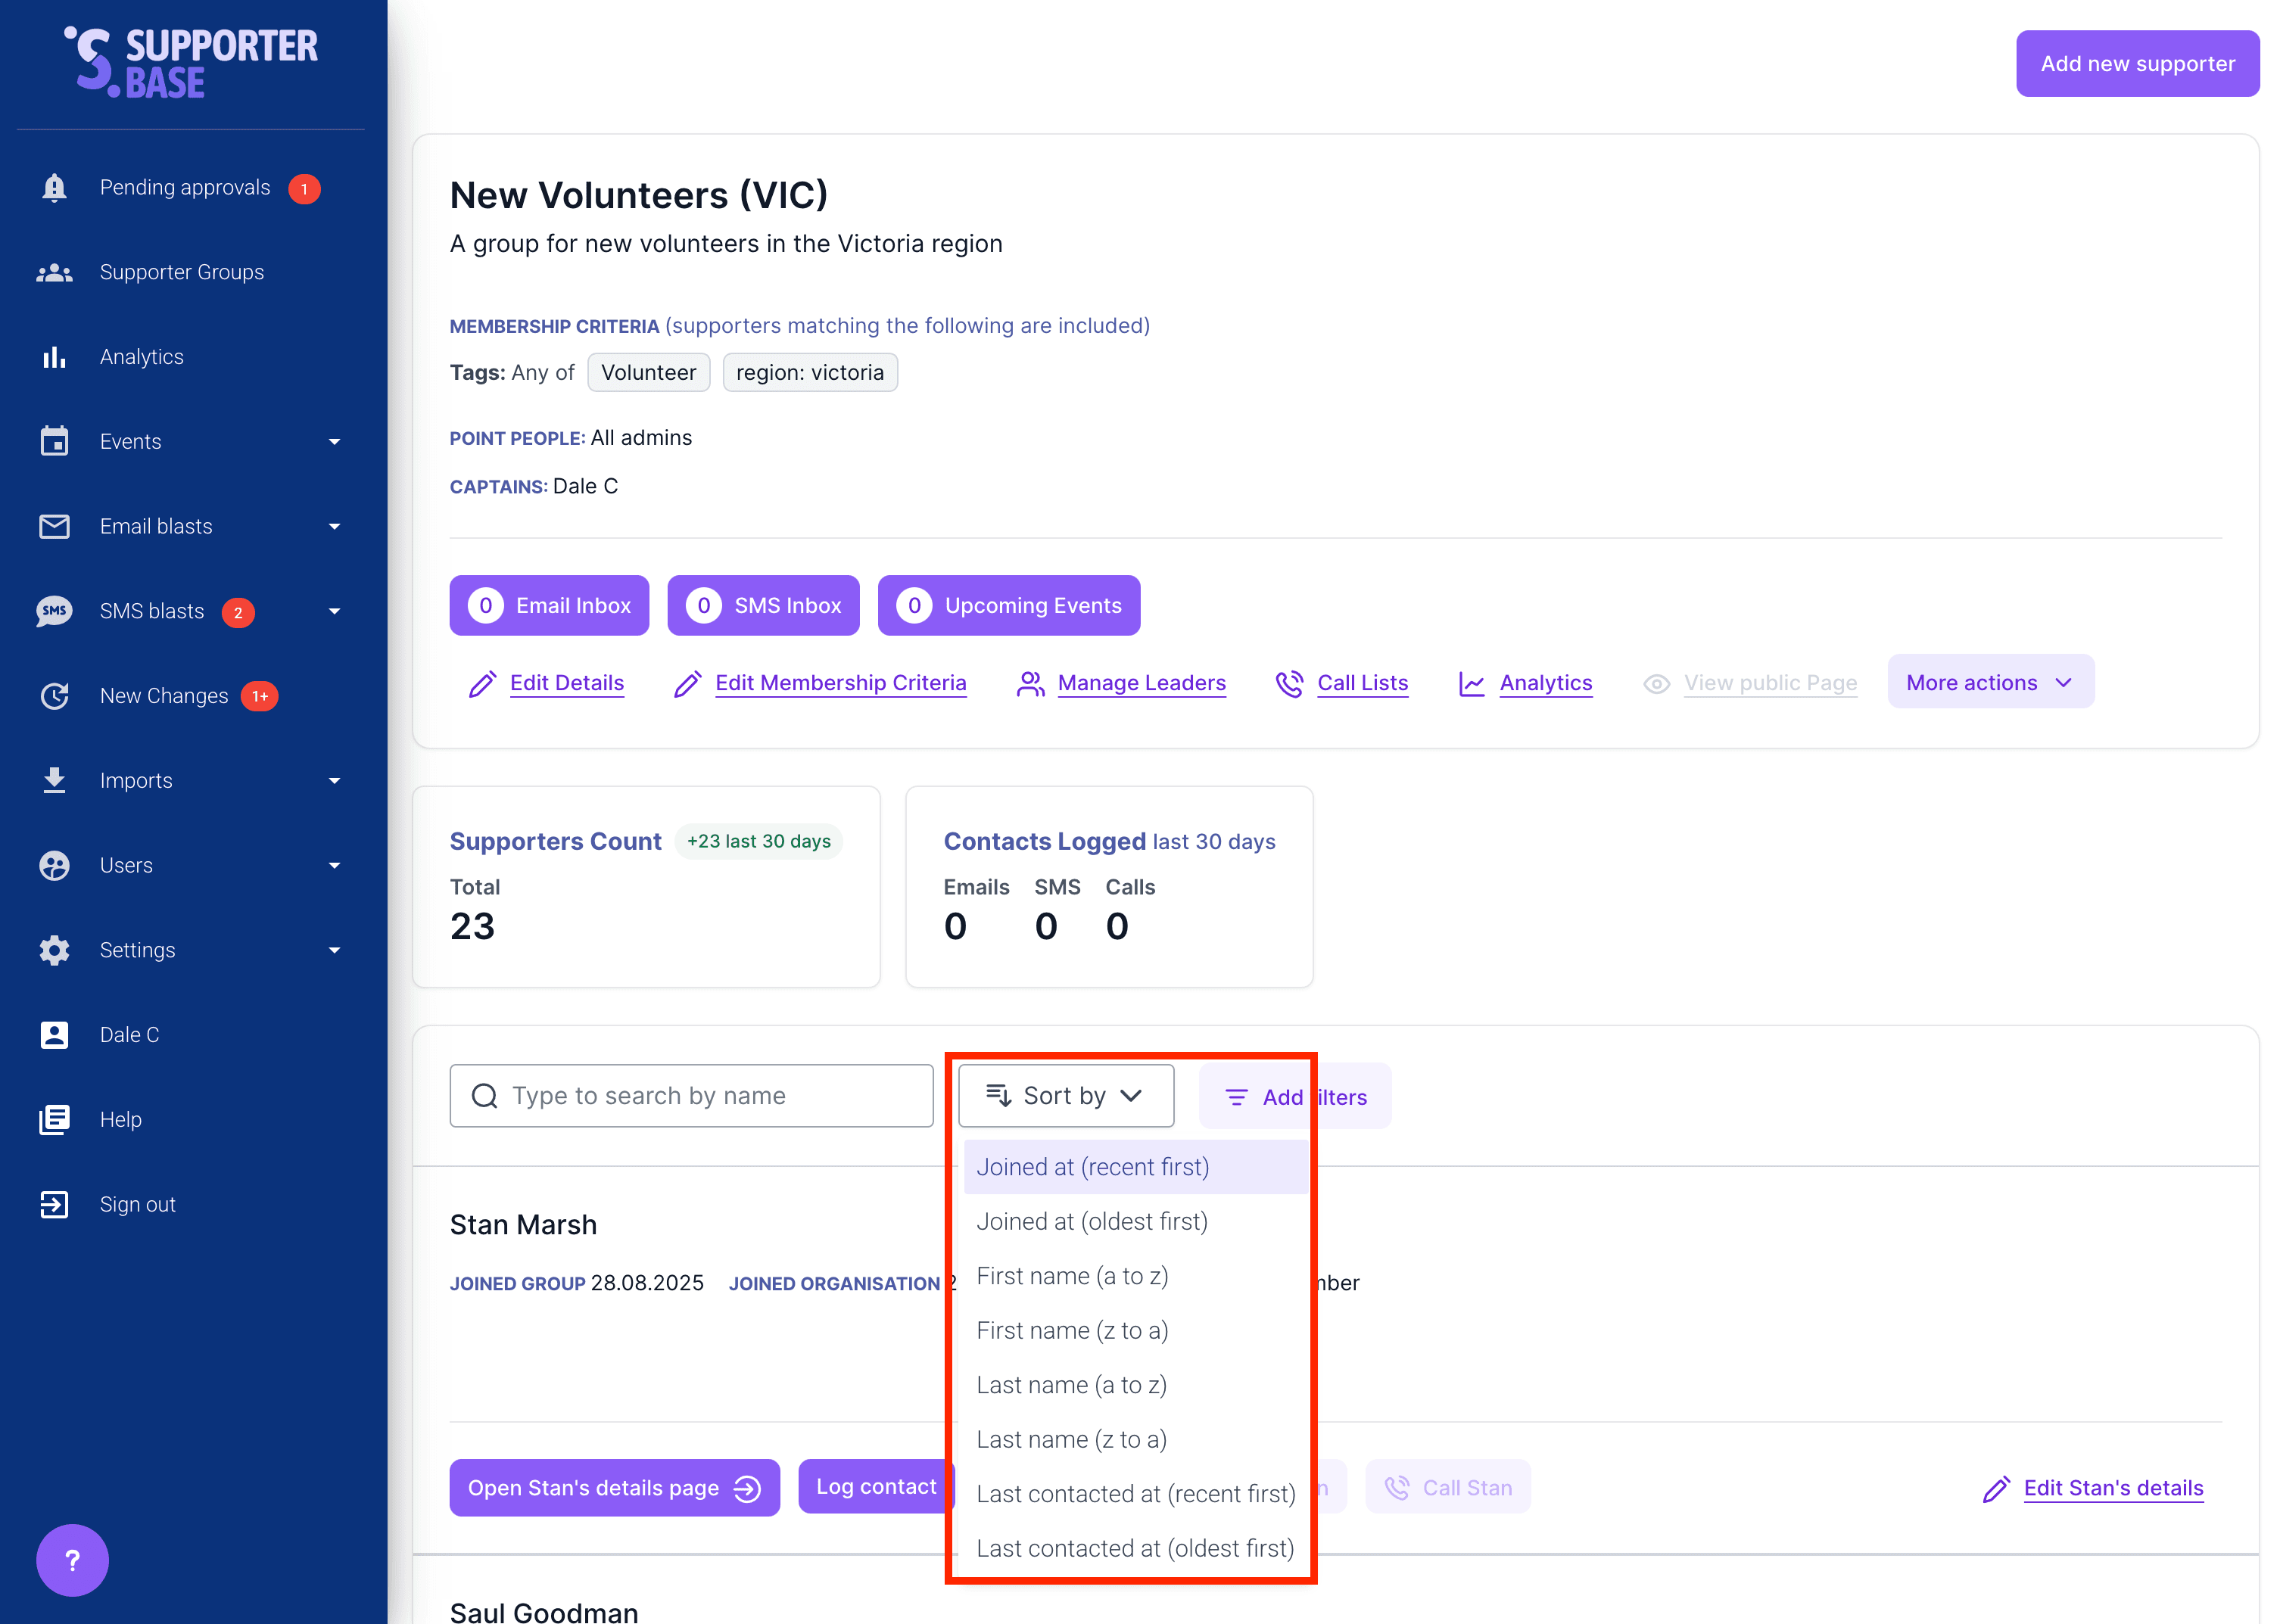The image size is (2280, 1624).
Task: Open the Sort by dropdown
Action: pos(1065,1095)
